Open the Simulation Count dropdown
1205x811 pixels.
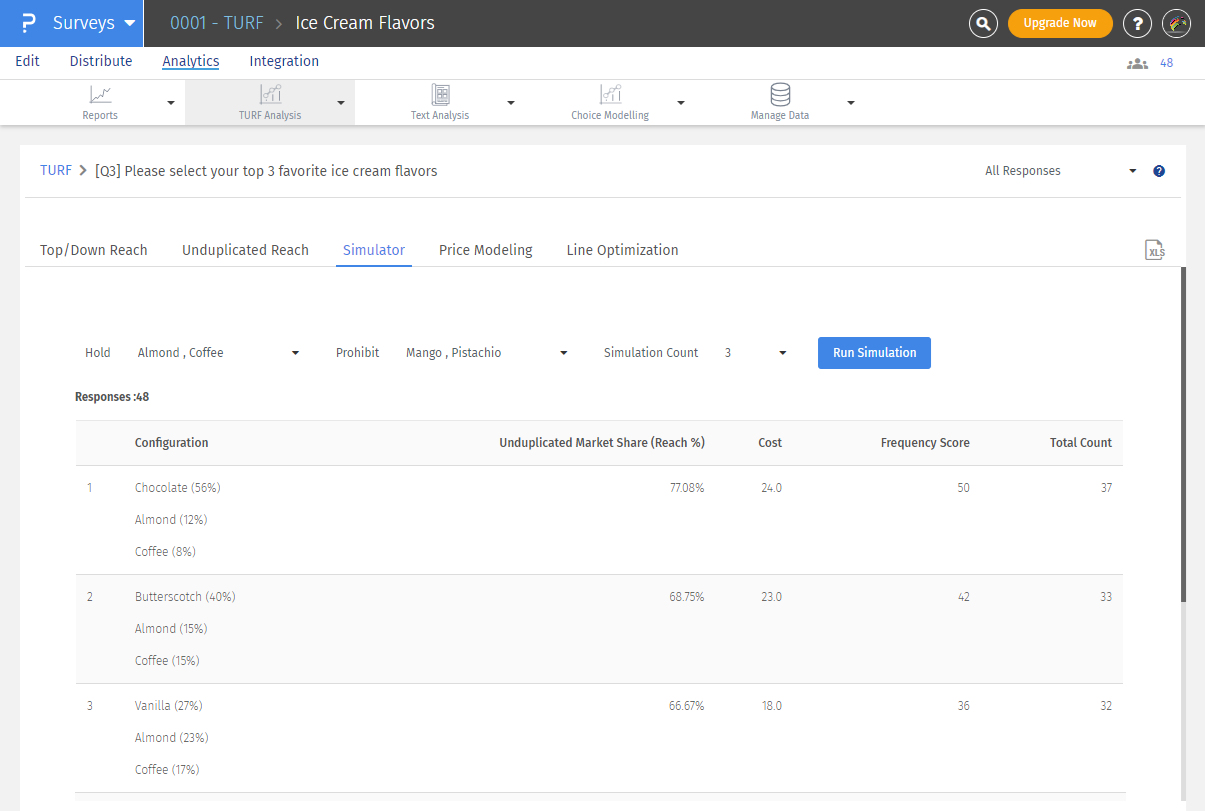click(755, 353)
